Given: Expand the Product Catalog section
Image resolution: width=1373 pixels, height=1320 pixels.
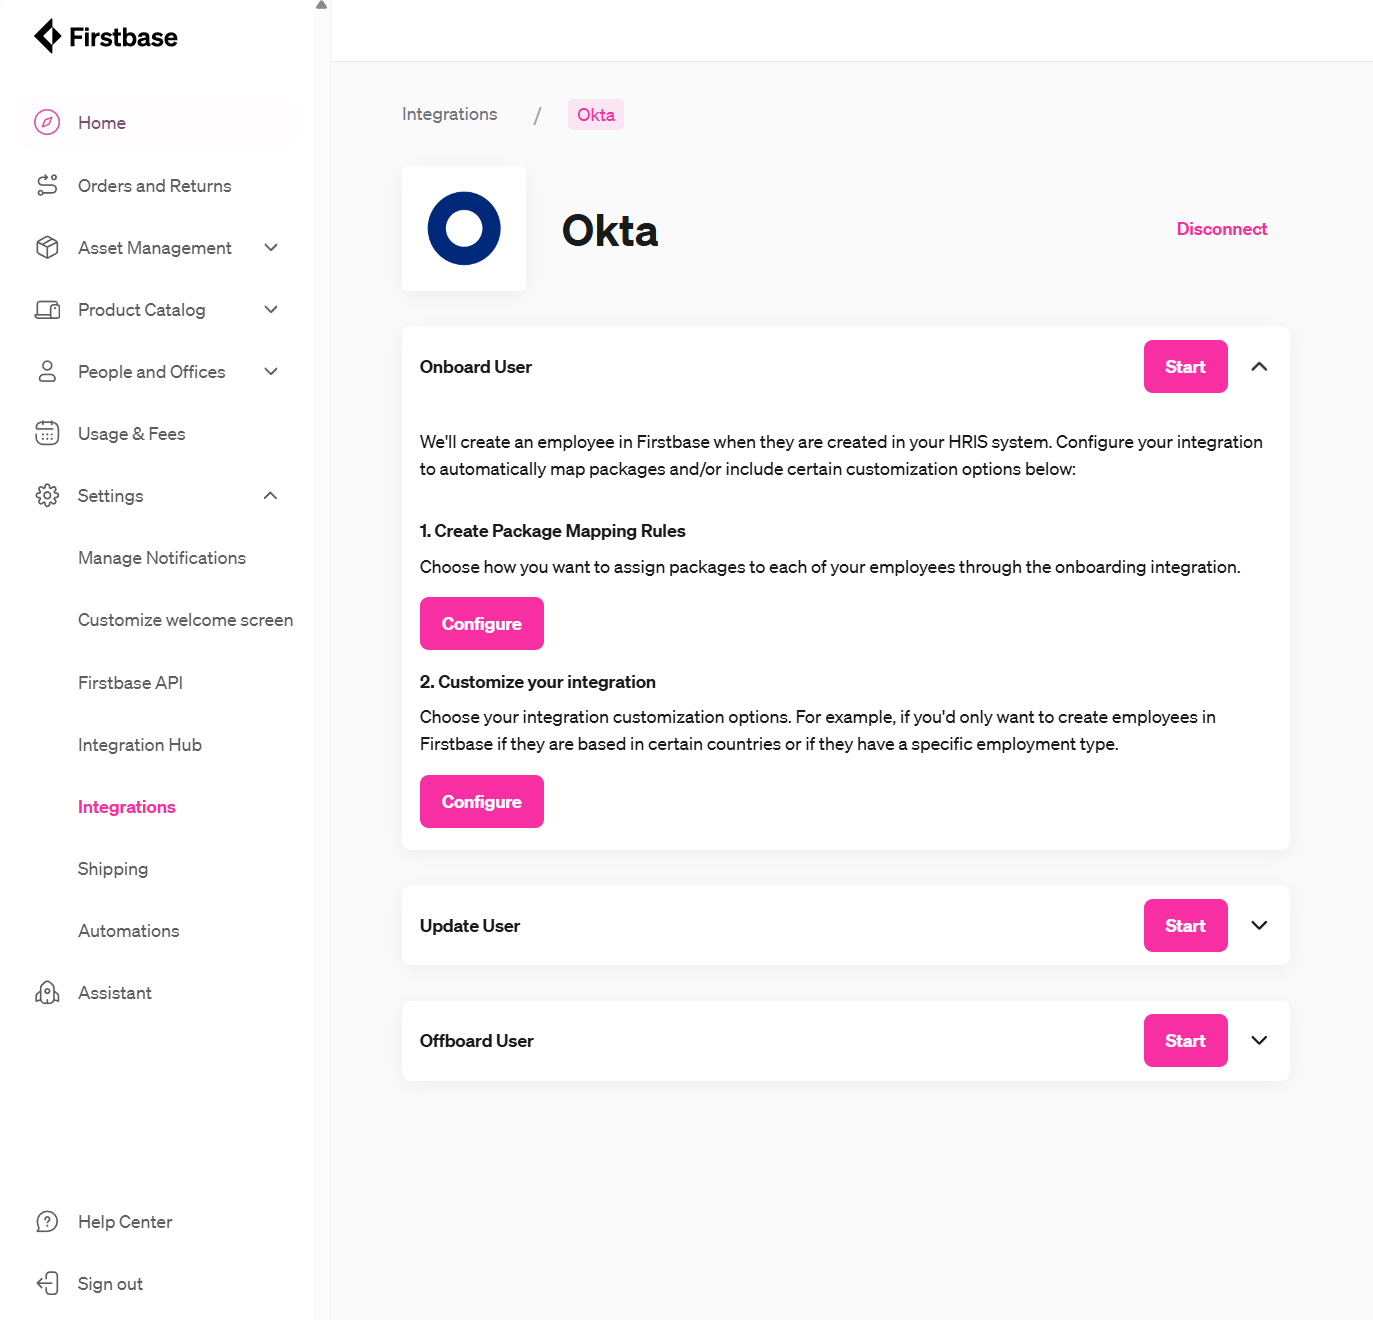Looking at the screenshot, I should [x=270, y=310].
